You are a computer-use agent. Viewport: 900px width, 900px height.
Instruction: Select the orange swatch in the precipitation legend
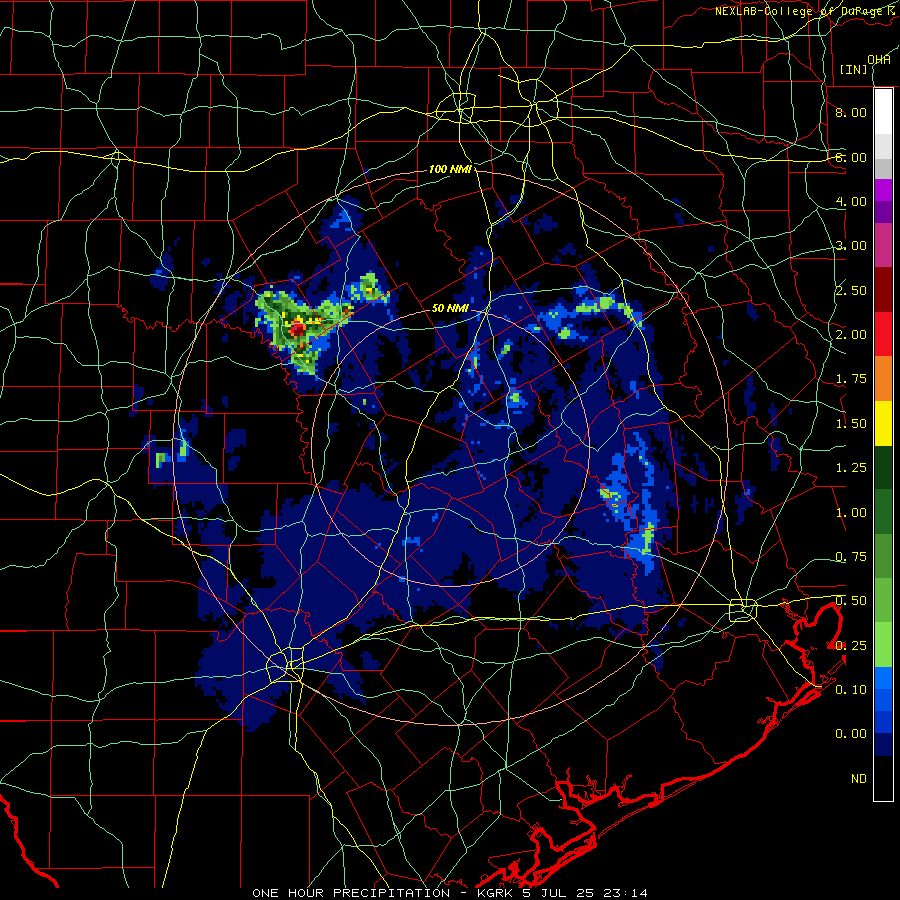coord(883,378)
